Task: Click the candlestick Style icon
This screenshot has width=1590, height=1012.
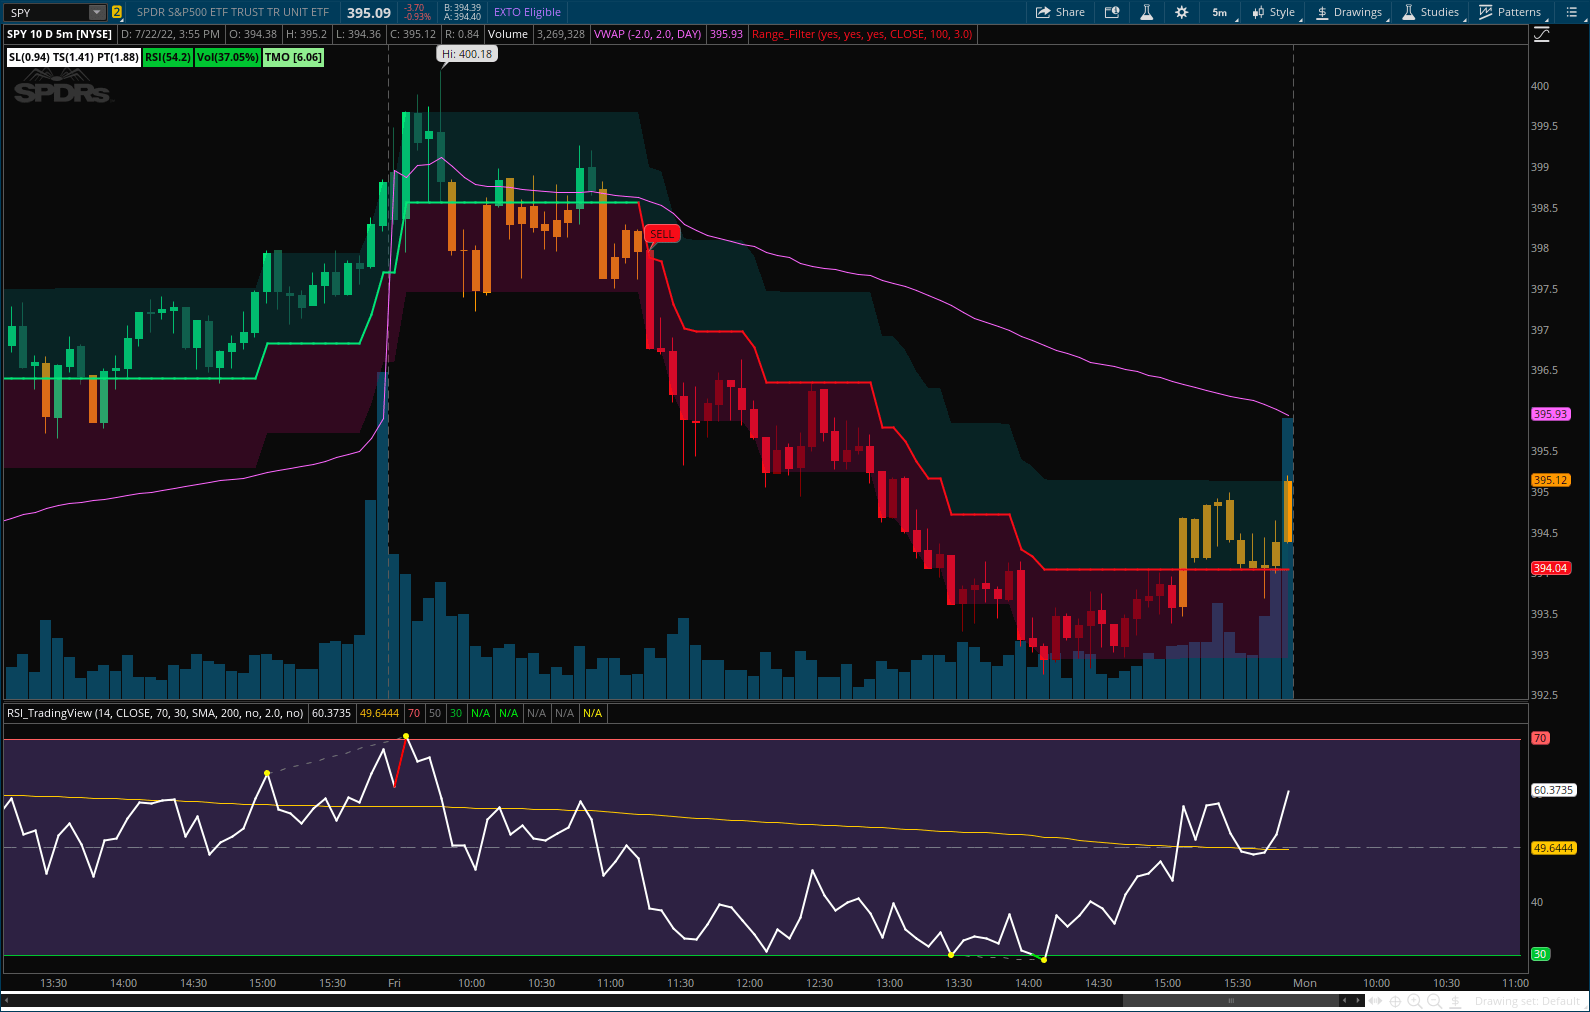Action: point(1258,12)
